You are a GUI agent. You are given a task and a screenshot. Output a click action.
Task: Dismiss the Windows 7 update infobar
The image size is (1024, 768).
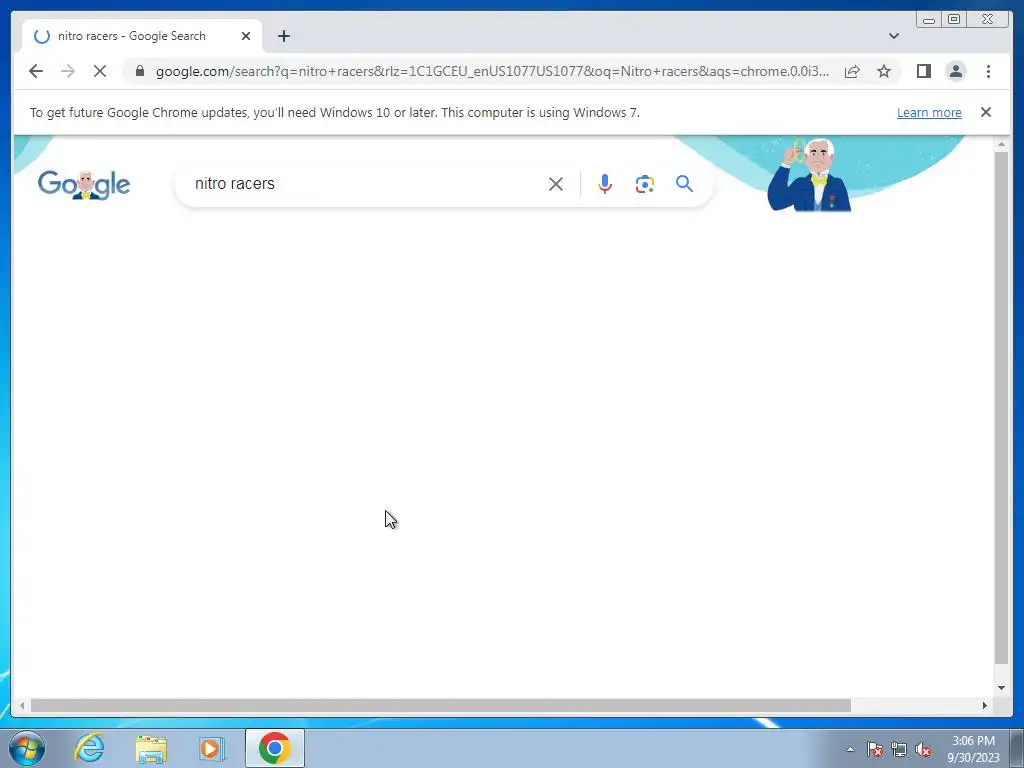986,112
